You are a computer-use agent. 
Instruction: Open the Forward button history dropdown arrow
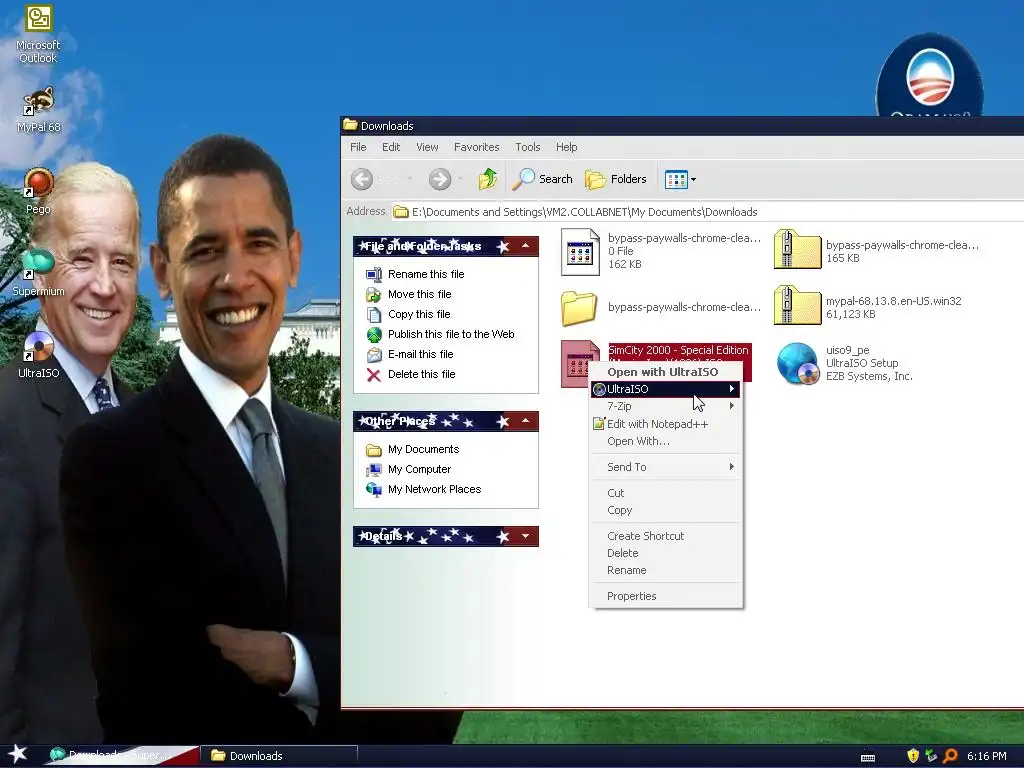point(460,179)
